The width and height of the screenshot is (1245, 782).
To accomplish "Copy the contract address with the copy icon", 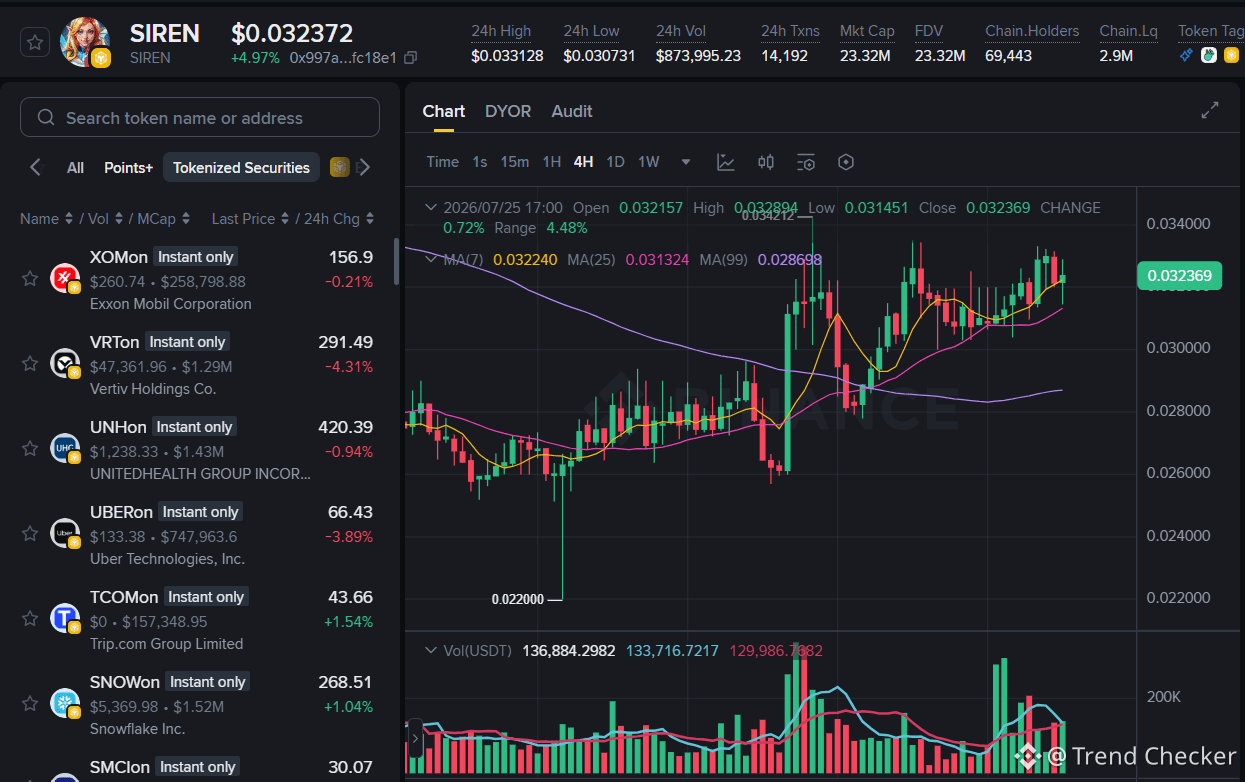I will (x=411, y=58).
